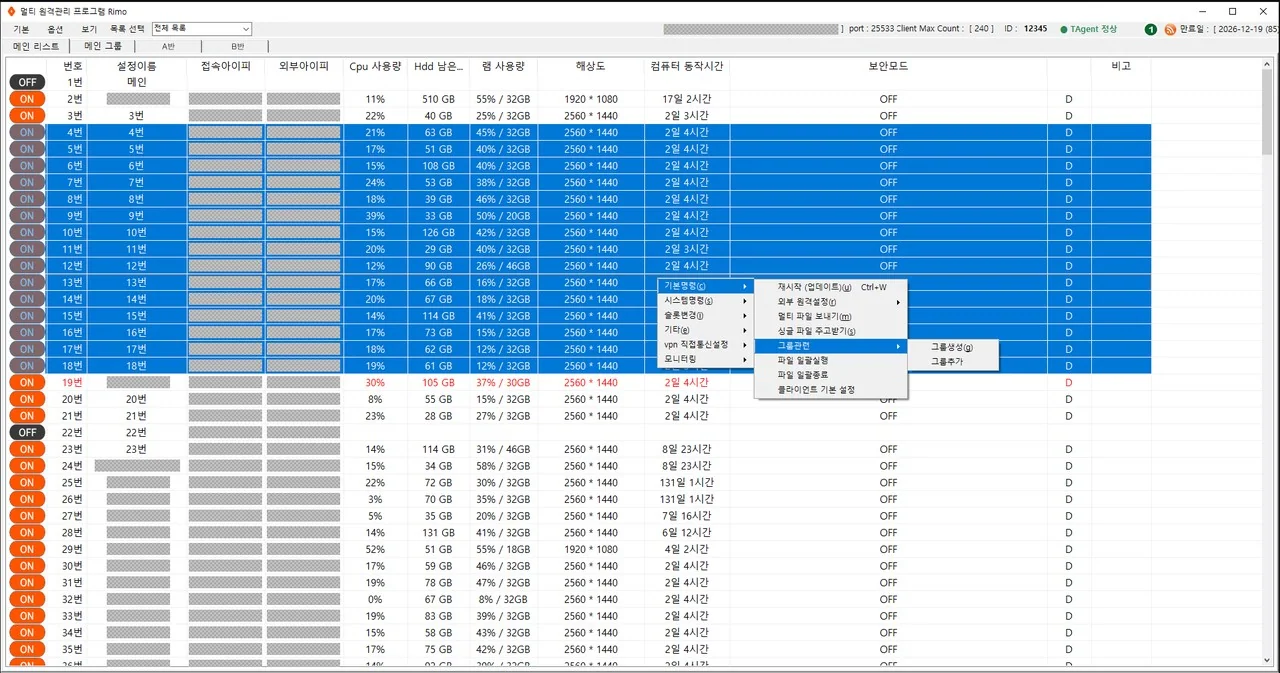Click the orange RSS feed icon
1280x673 pixels.
[x=1170, y=29]
